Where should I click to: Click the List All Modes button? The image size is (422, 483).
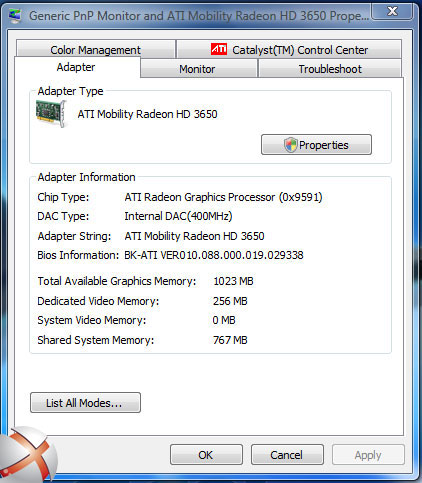[x=85, y=403]
